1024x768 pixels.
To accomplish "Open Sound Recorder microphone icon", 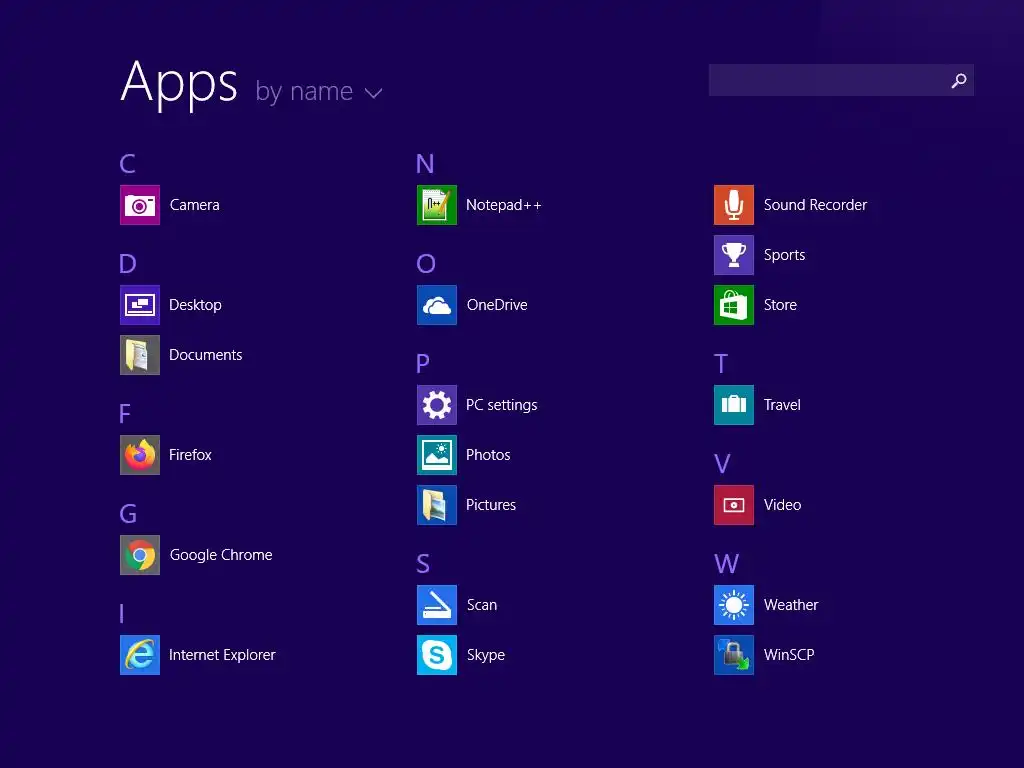I will pos(734,205).
